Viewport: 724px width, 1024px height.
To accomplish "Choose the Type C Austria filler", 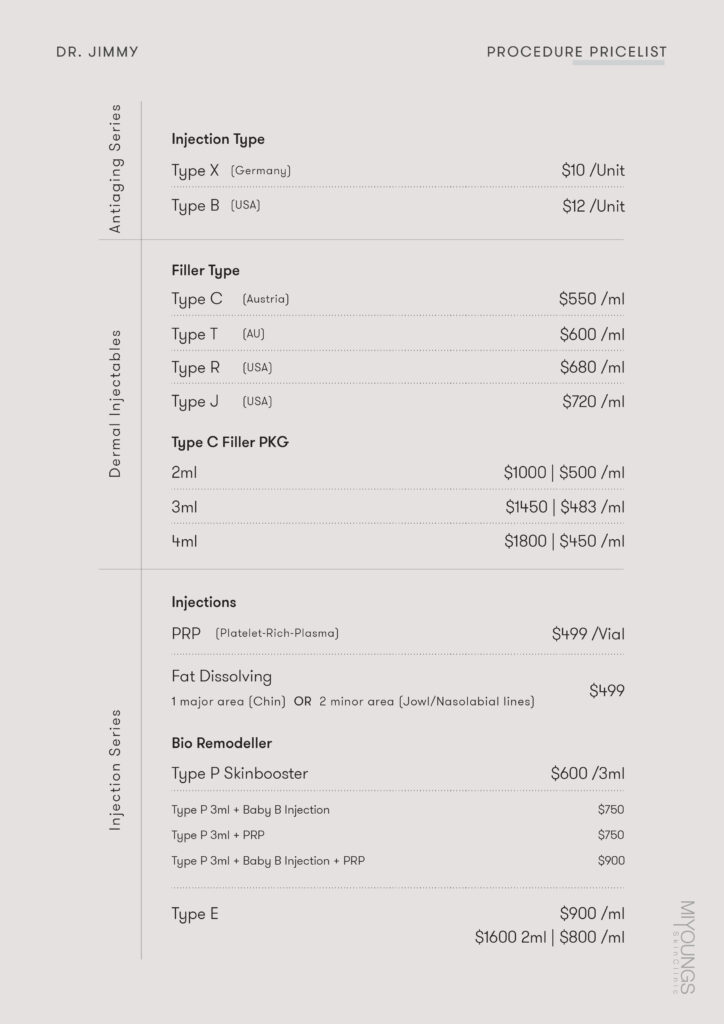I will [230, 299].
